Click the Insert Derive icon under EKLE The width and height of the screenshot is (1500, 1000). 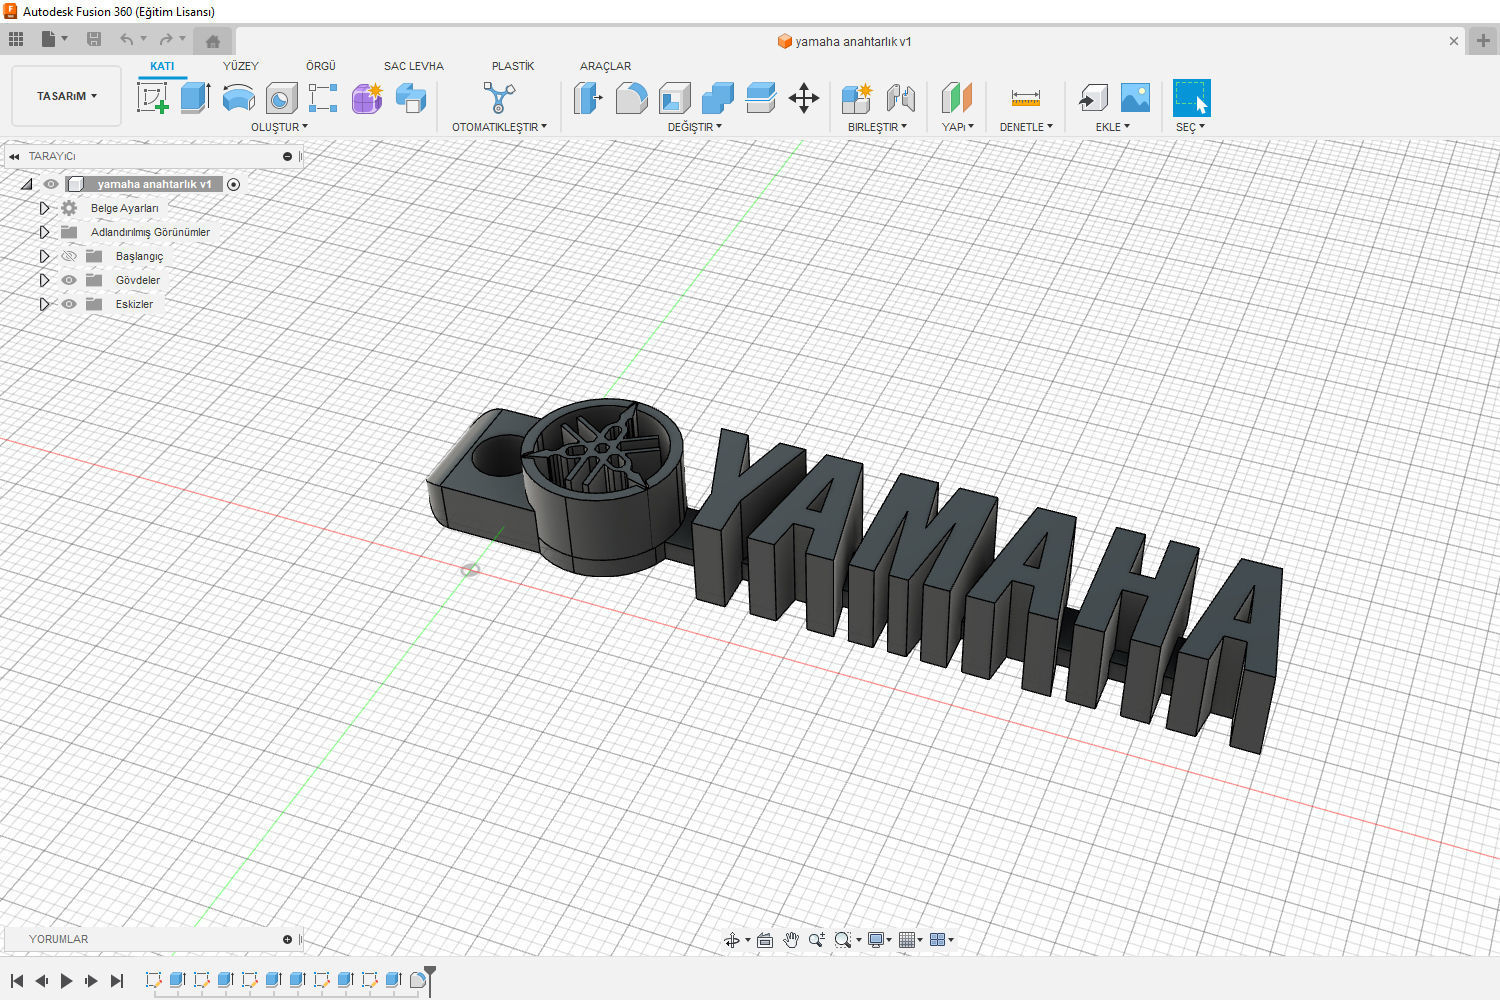[1092, 98]
